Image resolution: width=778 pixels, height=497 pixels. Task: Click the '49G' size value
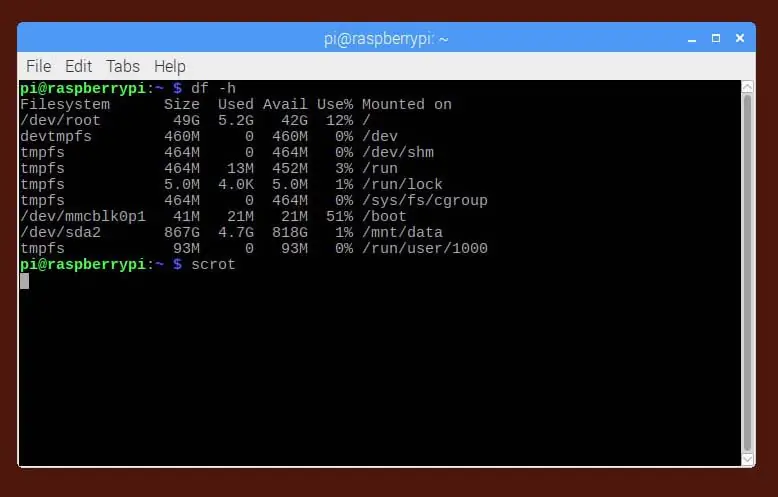[187, 121]
